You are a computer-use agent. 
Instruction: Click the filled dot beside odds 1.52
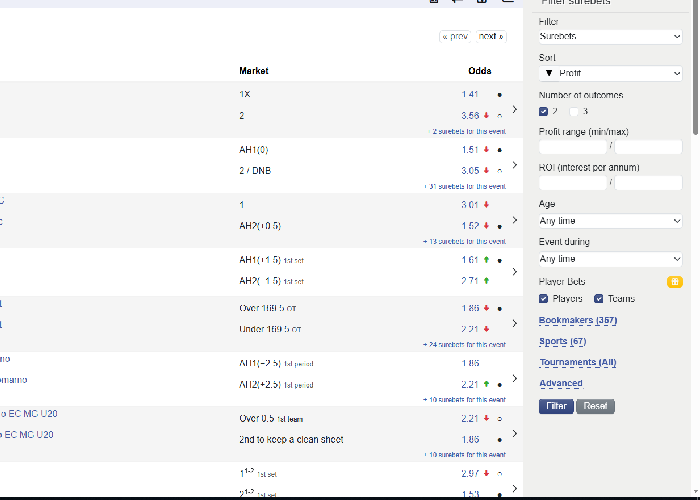click(x=500, y=226)
